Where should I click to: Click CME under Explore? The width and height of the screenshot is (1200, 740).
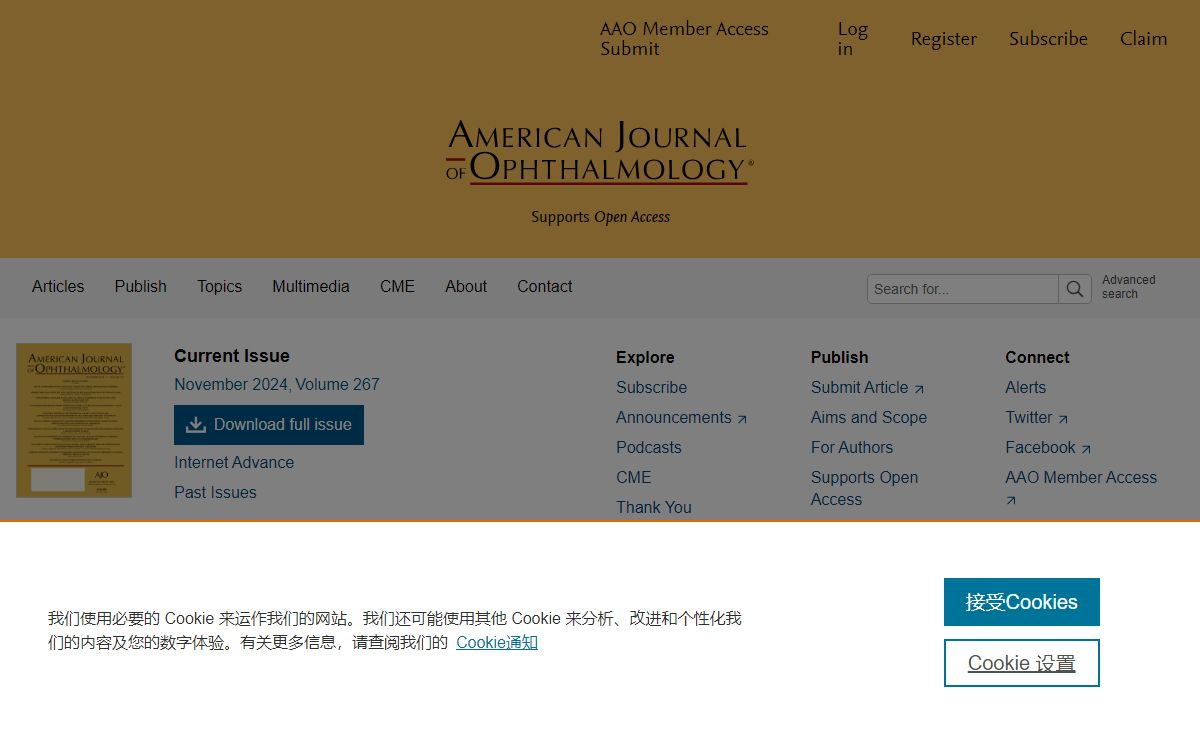click(x=634, y=477)
